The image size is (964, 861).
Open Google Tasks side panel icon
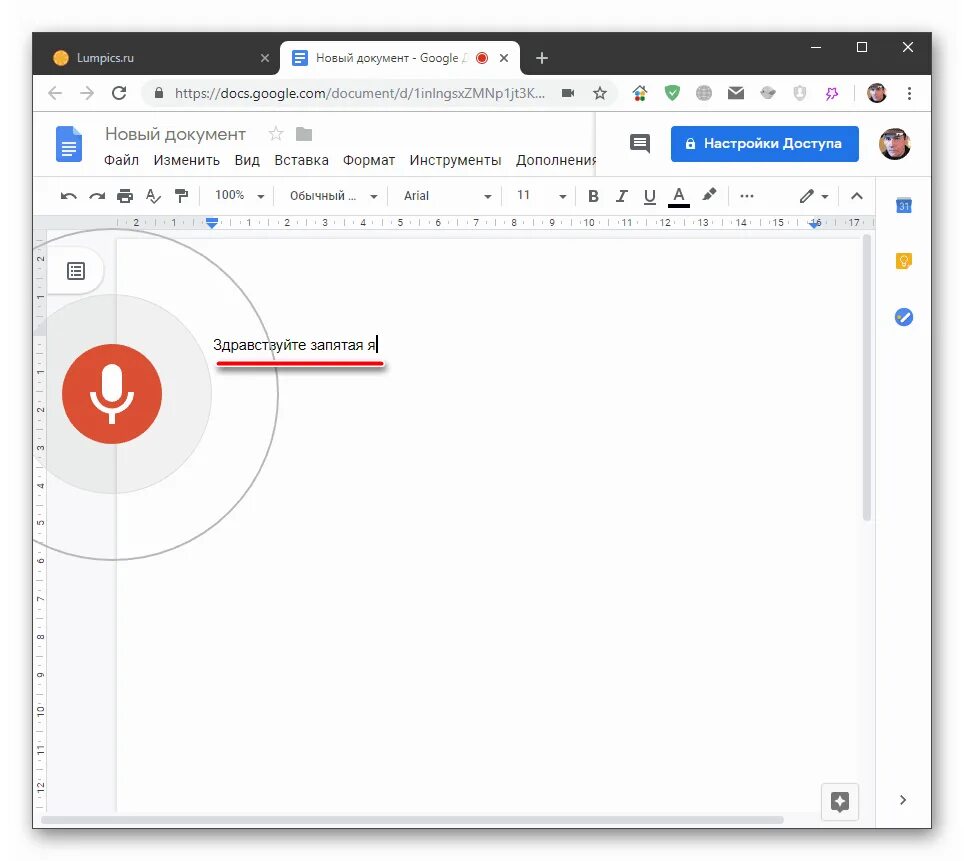point(903,317)
